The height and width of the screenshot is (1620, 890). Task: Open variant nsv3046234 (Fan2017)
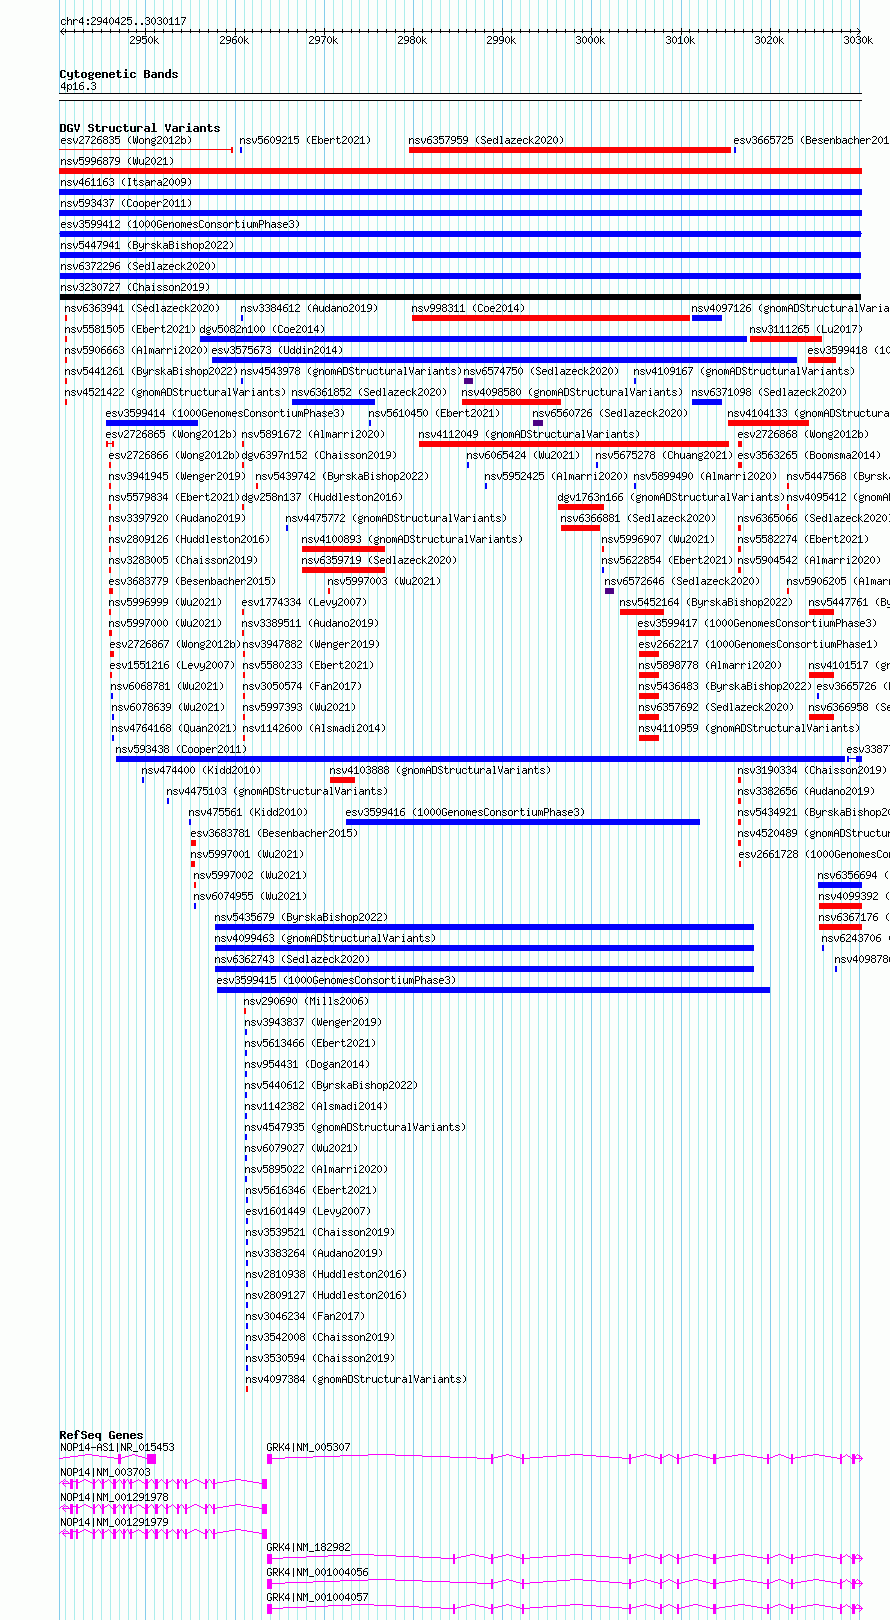[305, 1317]
